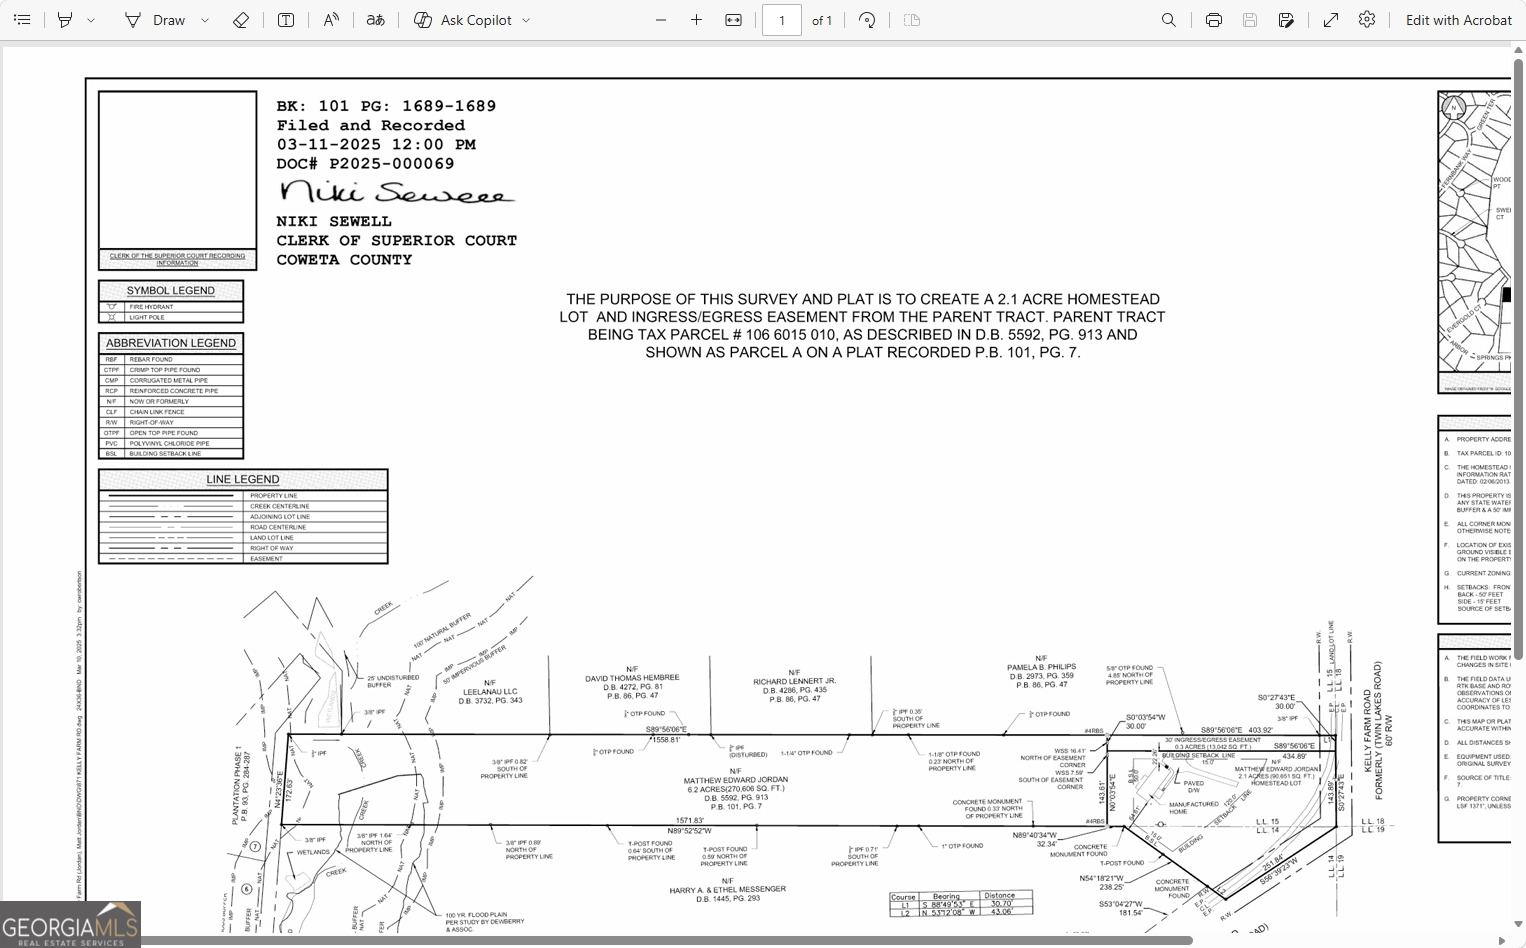1526x948 pixels.
Task: Enter full screen mode
Action: click(1331, 20)
